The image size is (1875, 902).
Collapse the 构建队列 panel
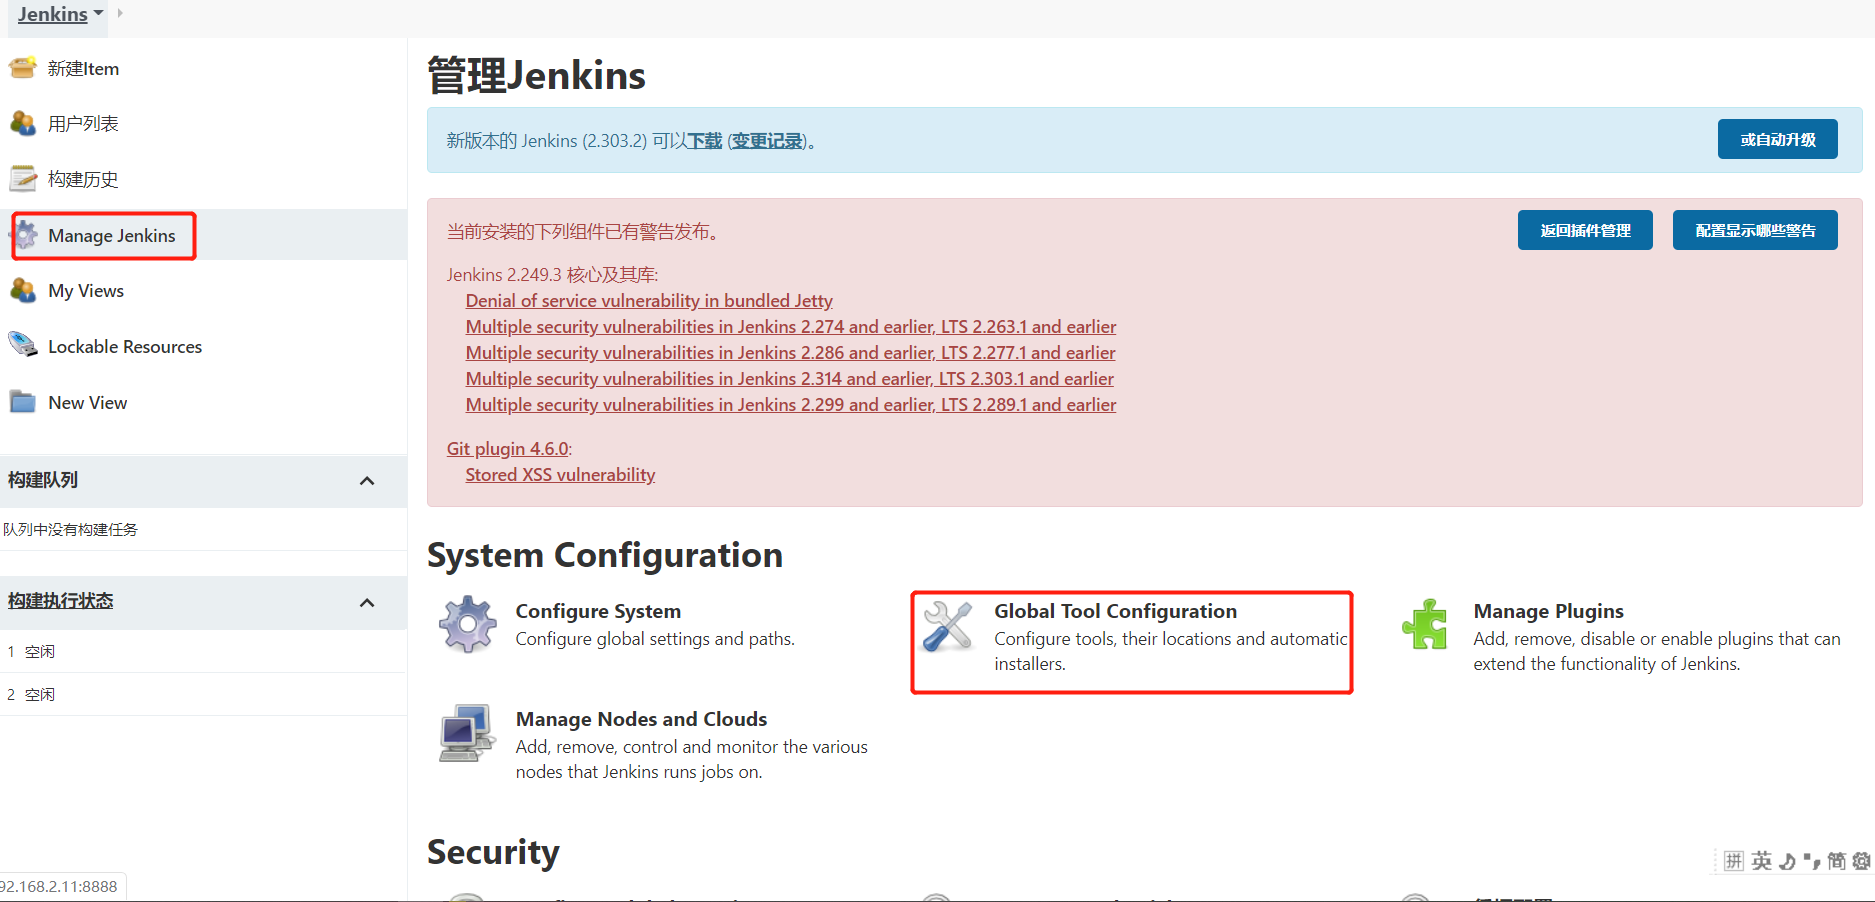(367, 481)
